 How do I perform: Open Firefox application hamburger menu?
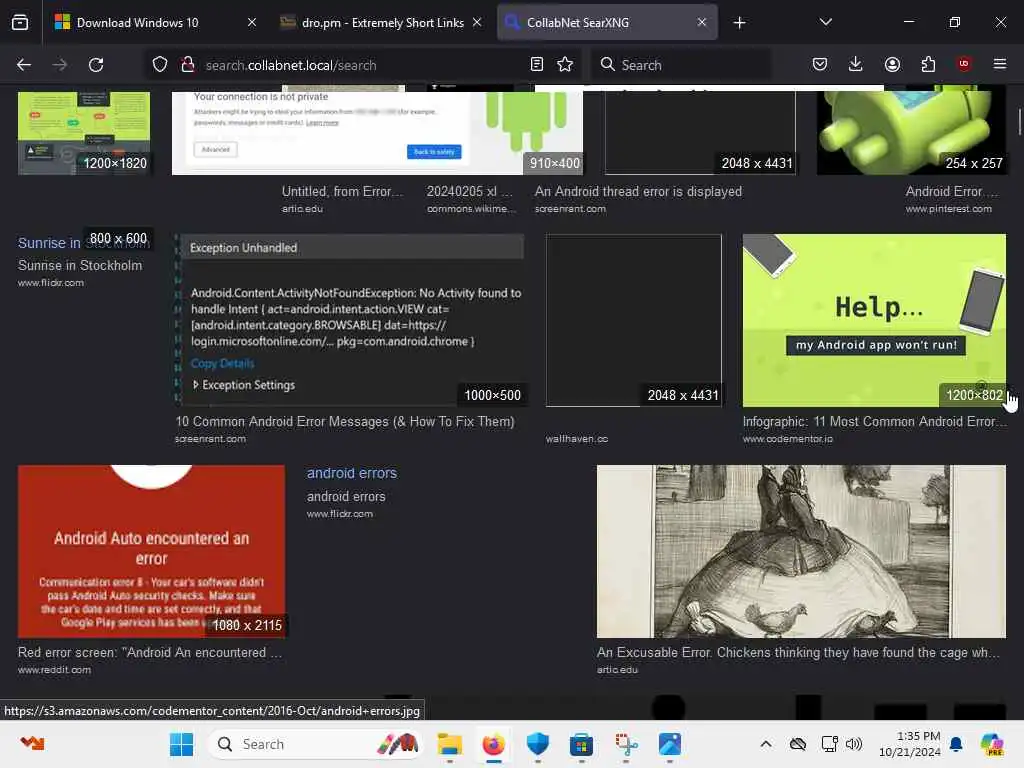pyautogui.click(x=1000, y=65)
